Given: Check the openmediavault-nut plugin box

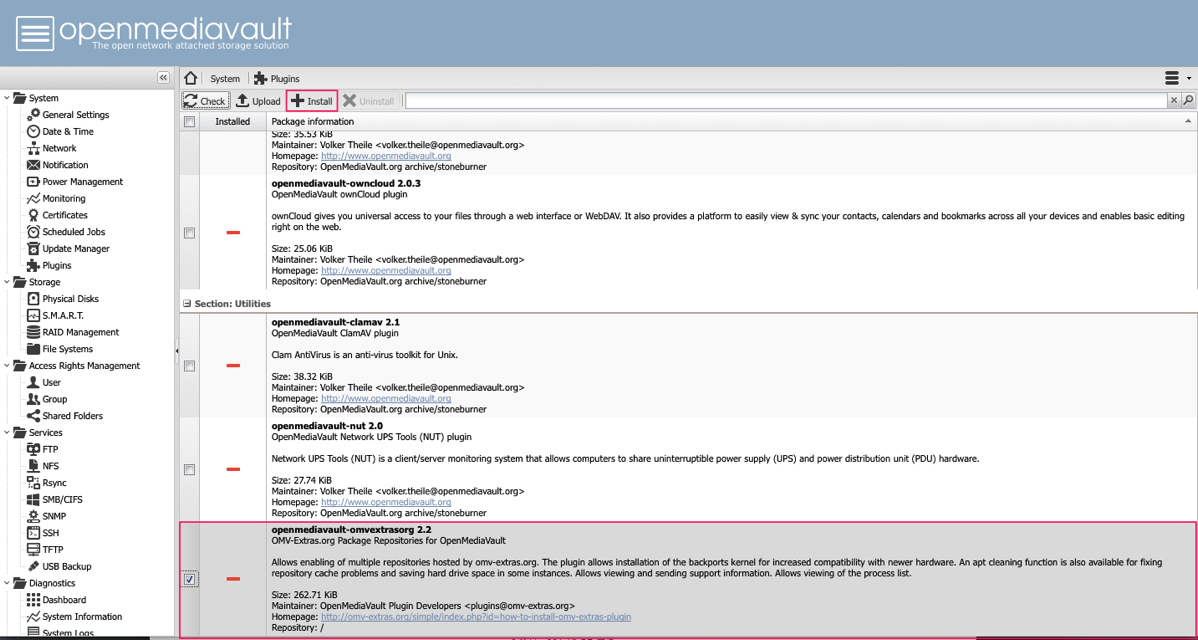Looking at the screenshot, I should pos(189,469).
